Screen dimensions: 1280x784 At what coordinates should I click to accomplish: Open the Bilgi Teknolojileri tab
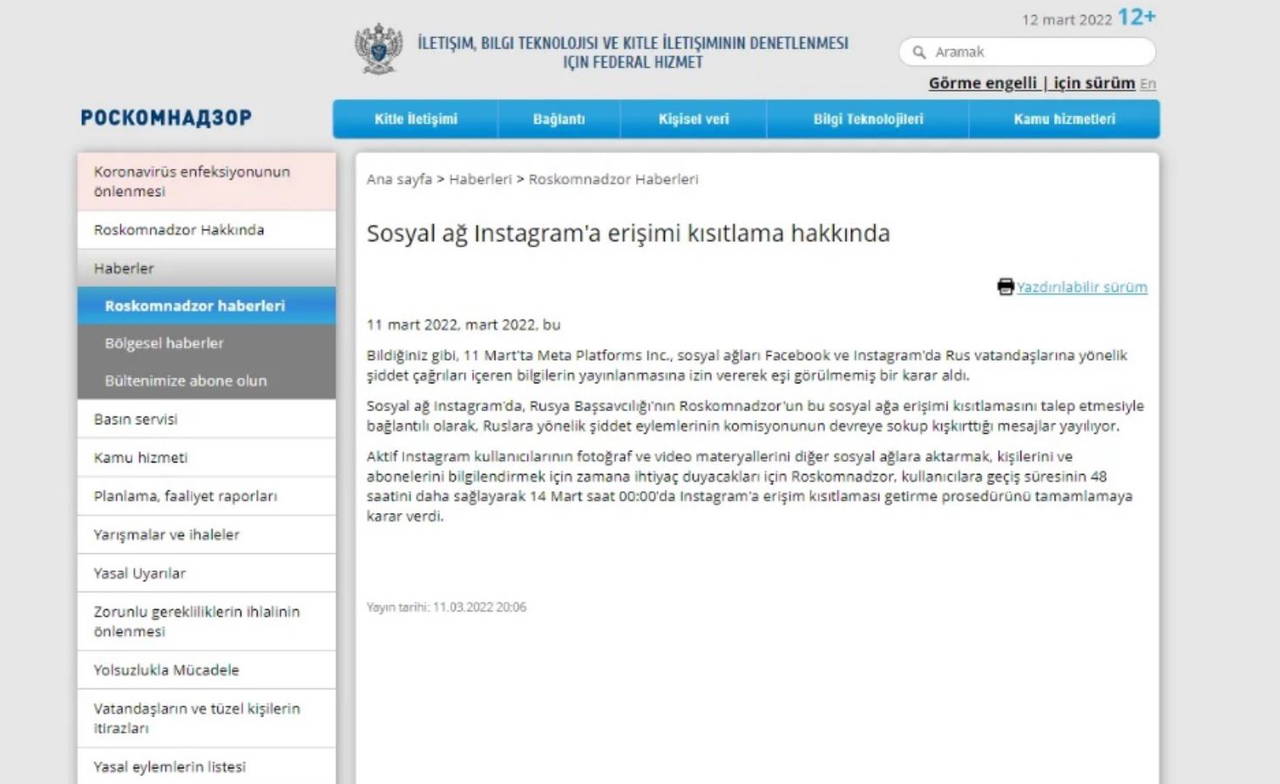pos(867,119)
